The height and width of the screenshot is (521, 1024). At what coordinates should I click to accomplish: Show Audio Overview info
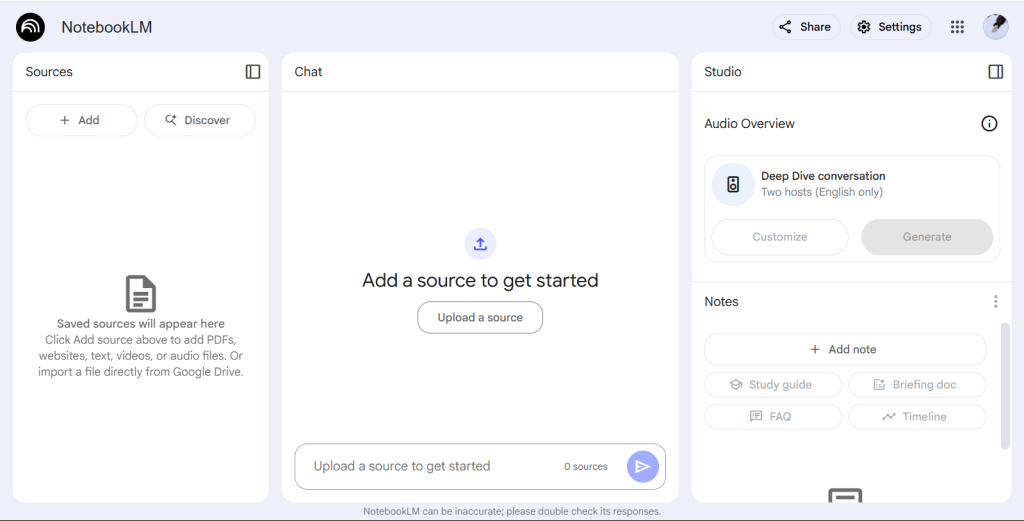coord(989,123)
